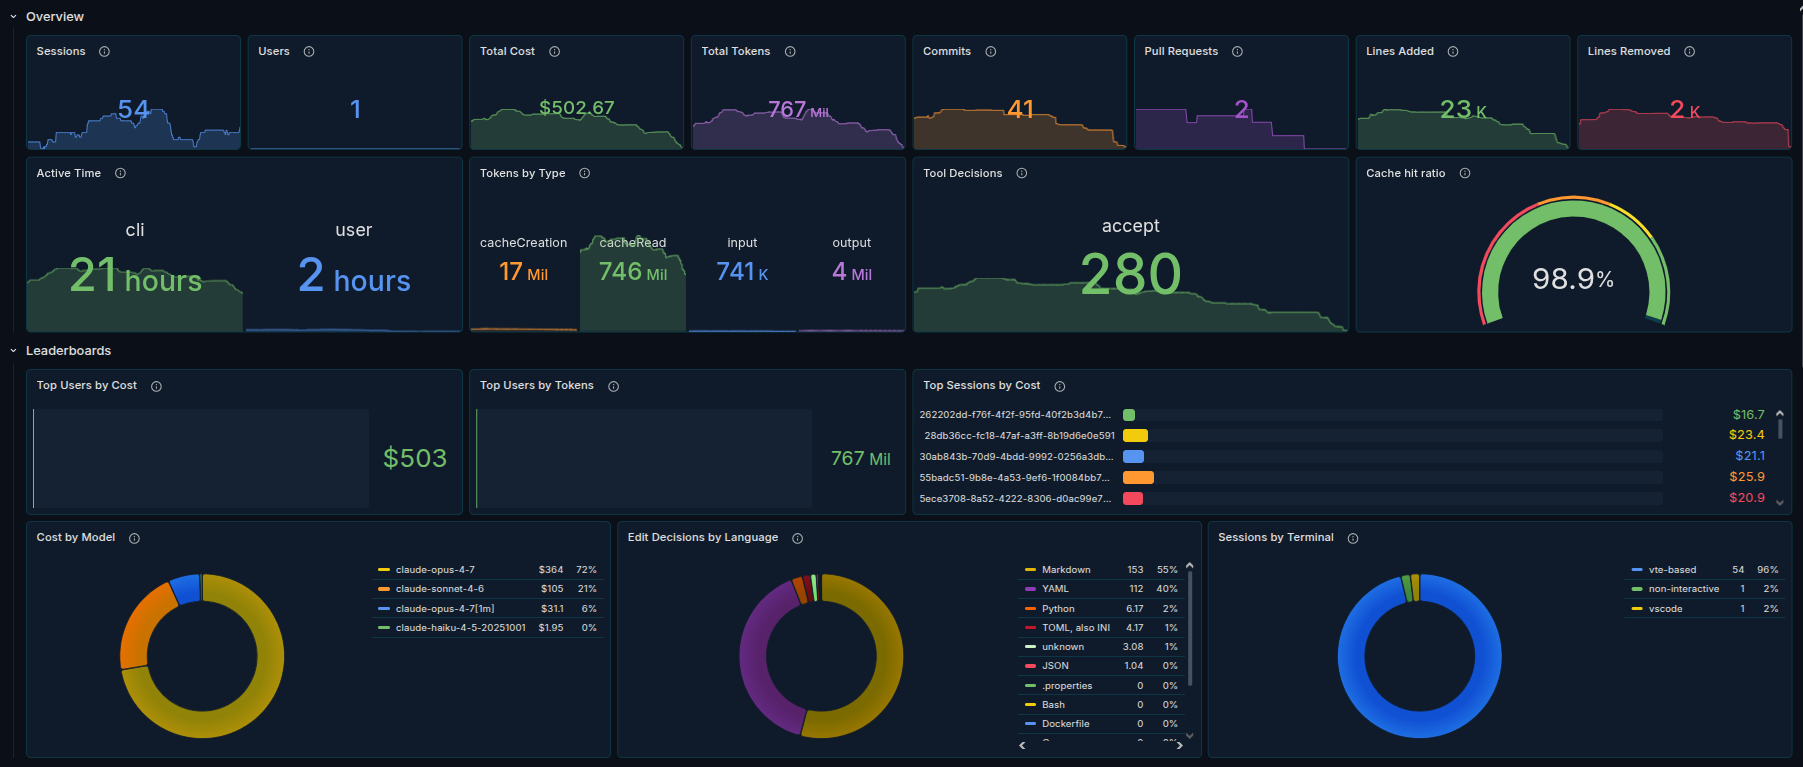This screenshot has width=1803, height=767.
Task: Click the Top Users by Tokens info icon
Action: pos(613,386)
